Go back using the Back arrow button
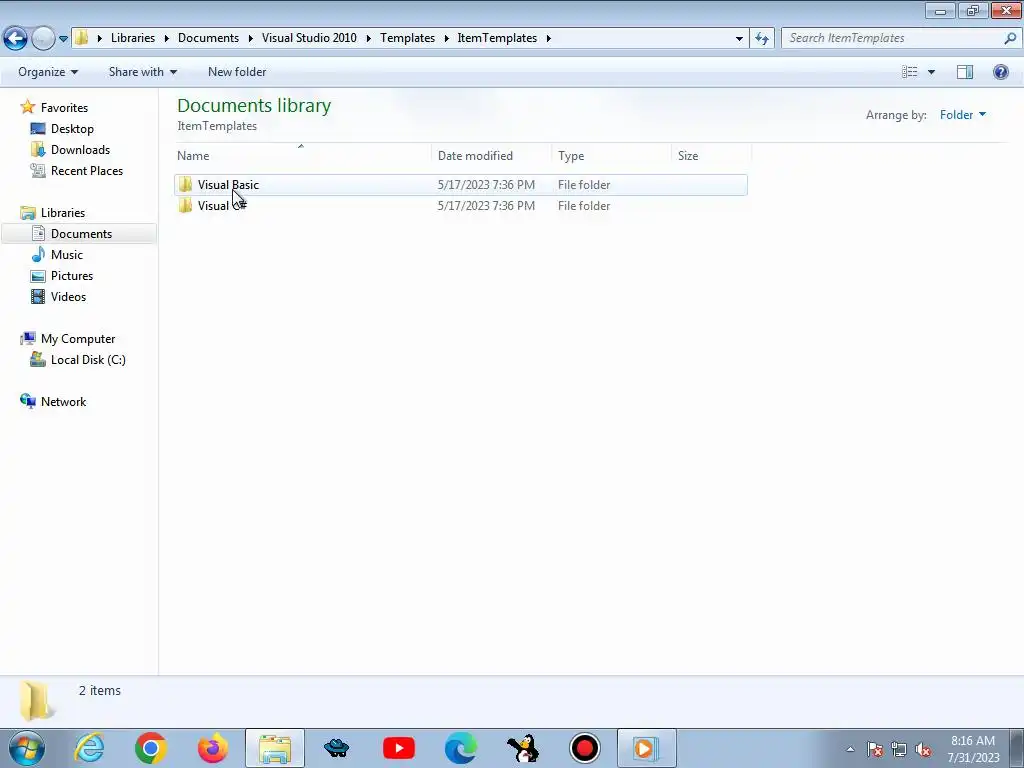The width and height of the screenshot is (1024, 768). 16,39
